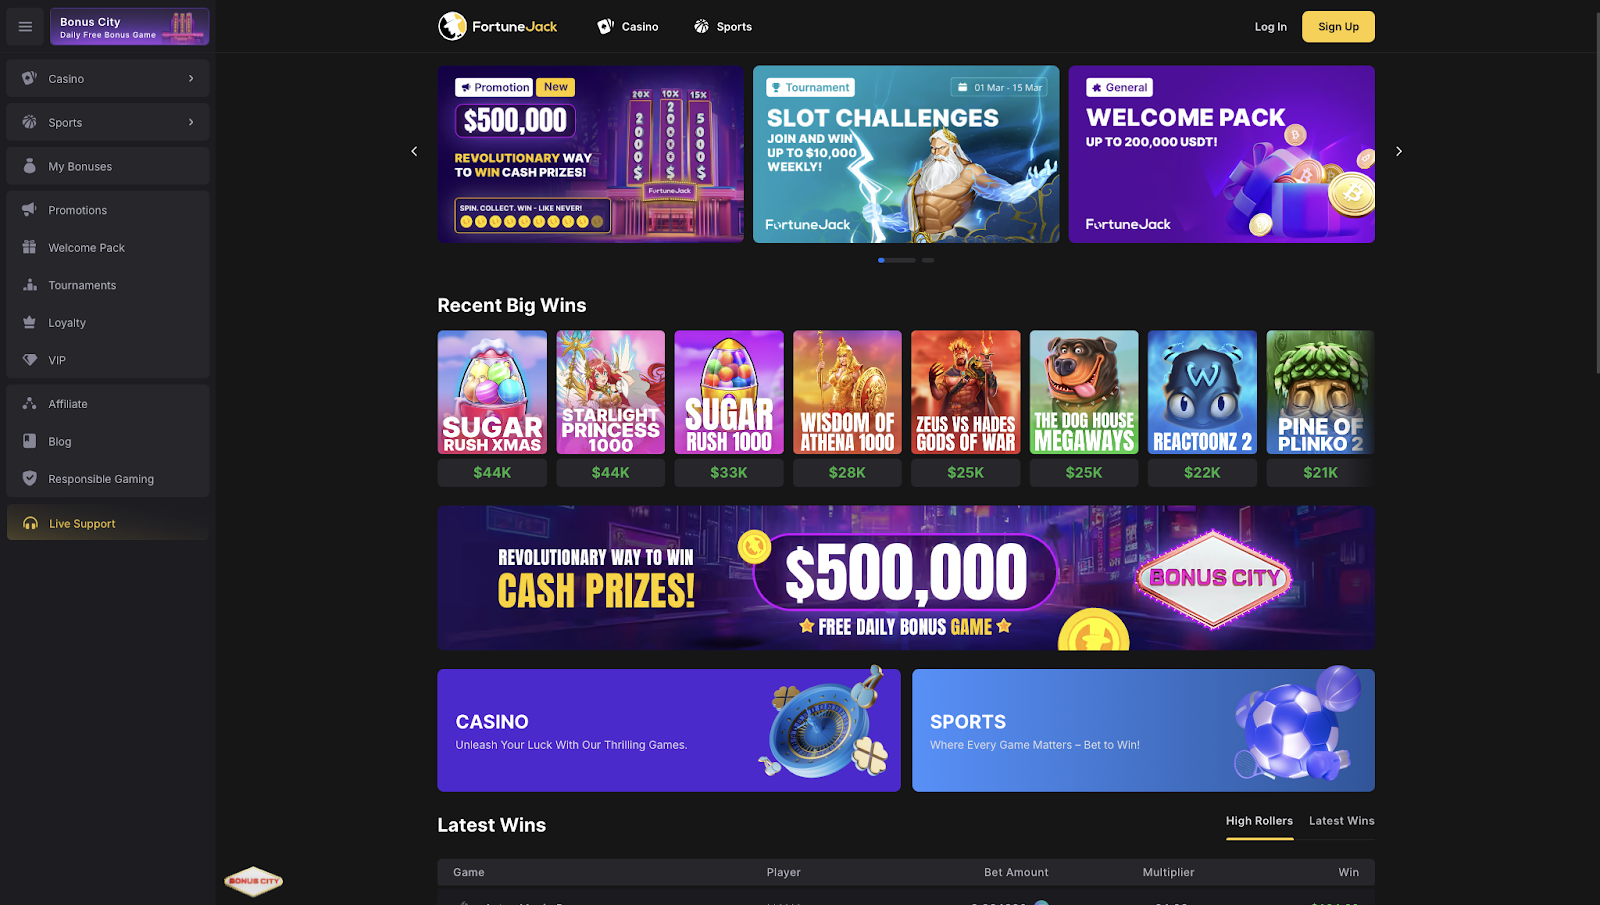Open the Bonus City floating badge icon

point(253,881)
